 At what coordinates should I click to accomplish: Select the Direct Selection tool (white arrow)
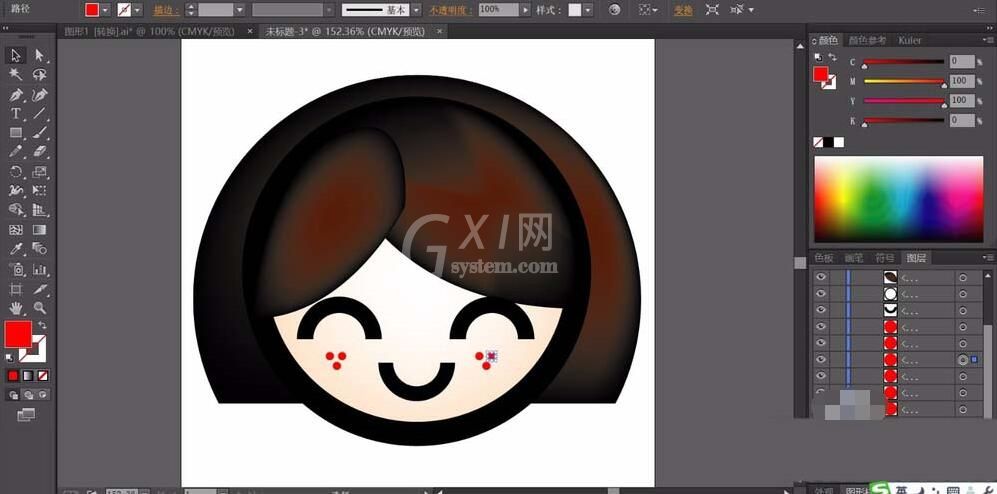(x=39, y=55)
